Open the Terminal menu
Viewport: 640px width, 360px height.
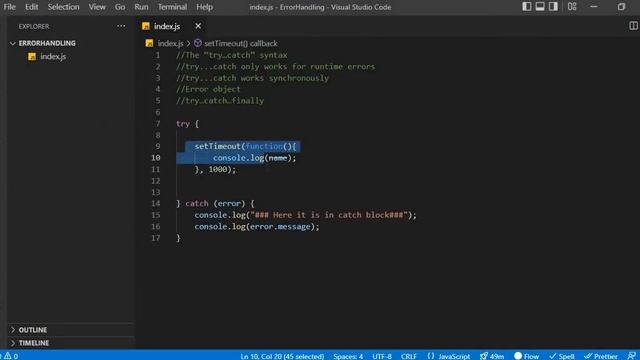tap(172, 7)
